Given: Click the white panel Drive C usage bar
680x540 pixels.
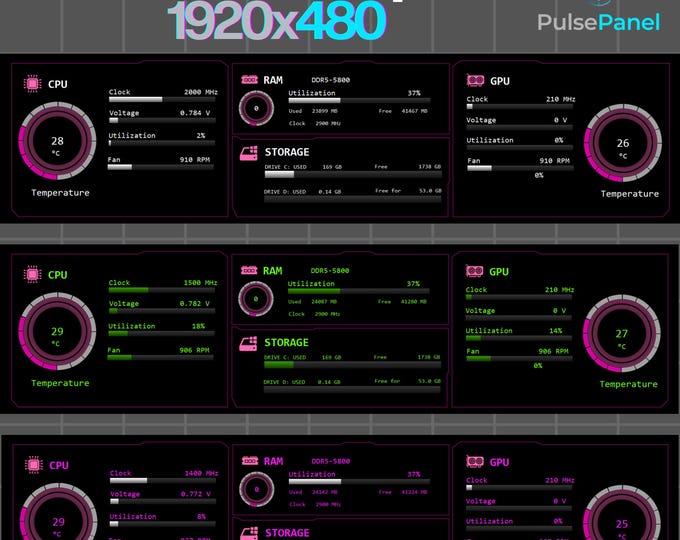Looking at the screenshot, I should 353,174.
